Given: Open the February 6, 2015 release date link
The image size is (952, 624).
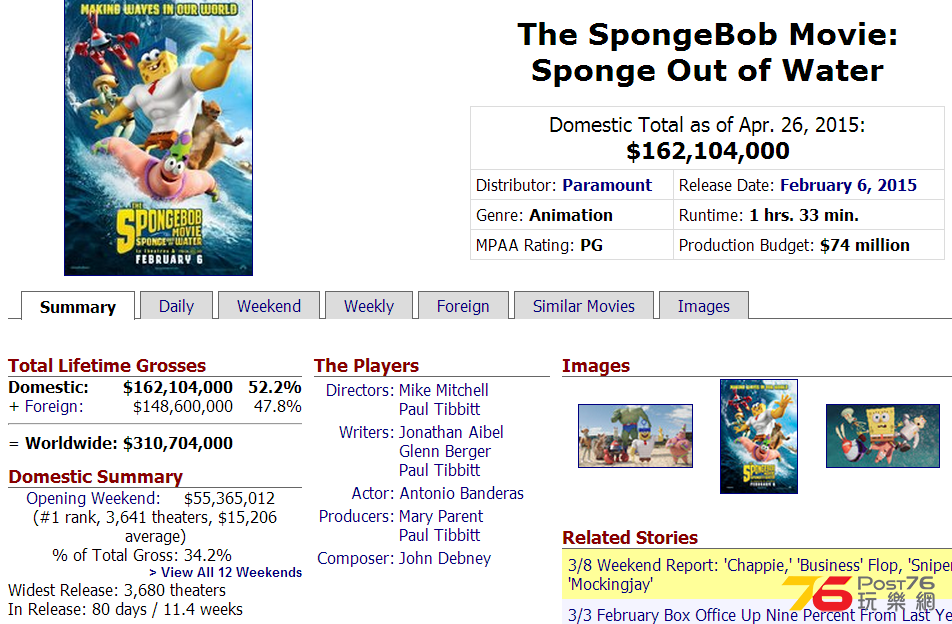Looking at the screenshot, I should click(848, 185).
